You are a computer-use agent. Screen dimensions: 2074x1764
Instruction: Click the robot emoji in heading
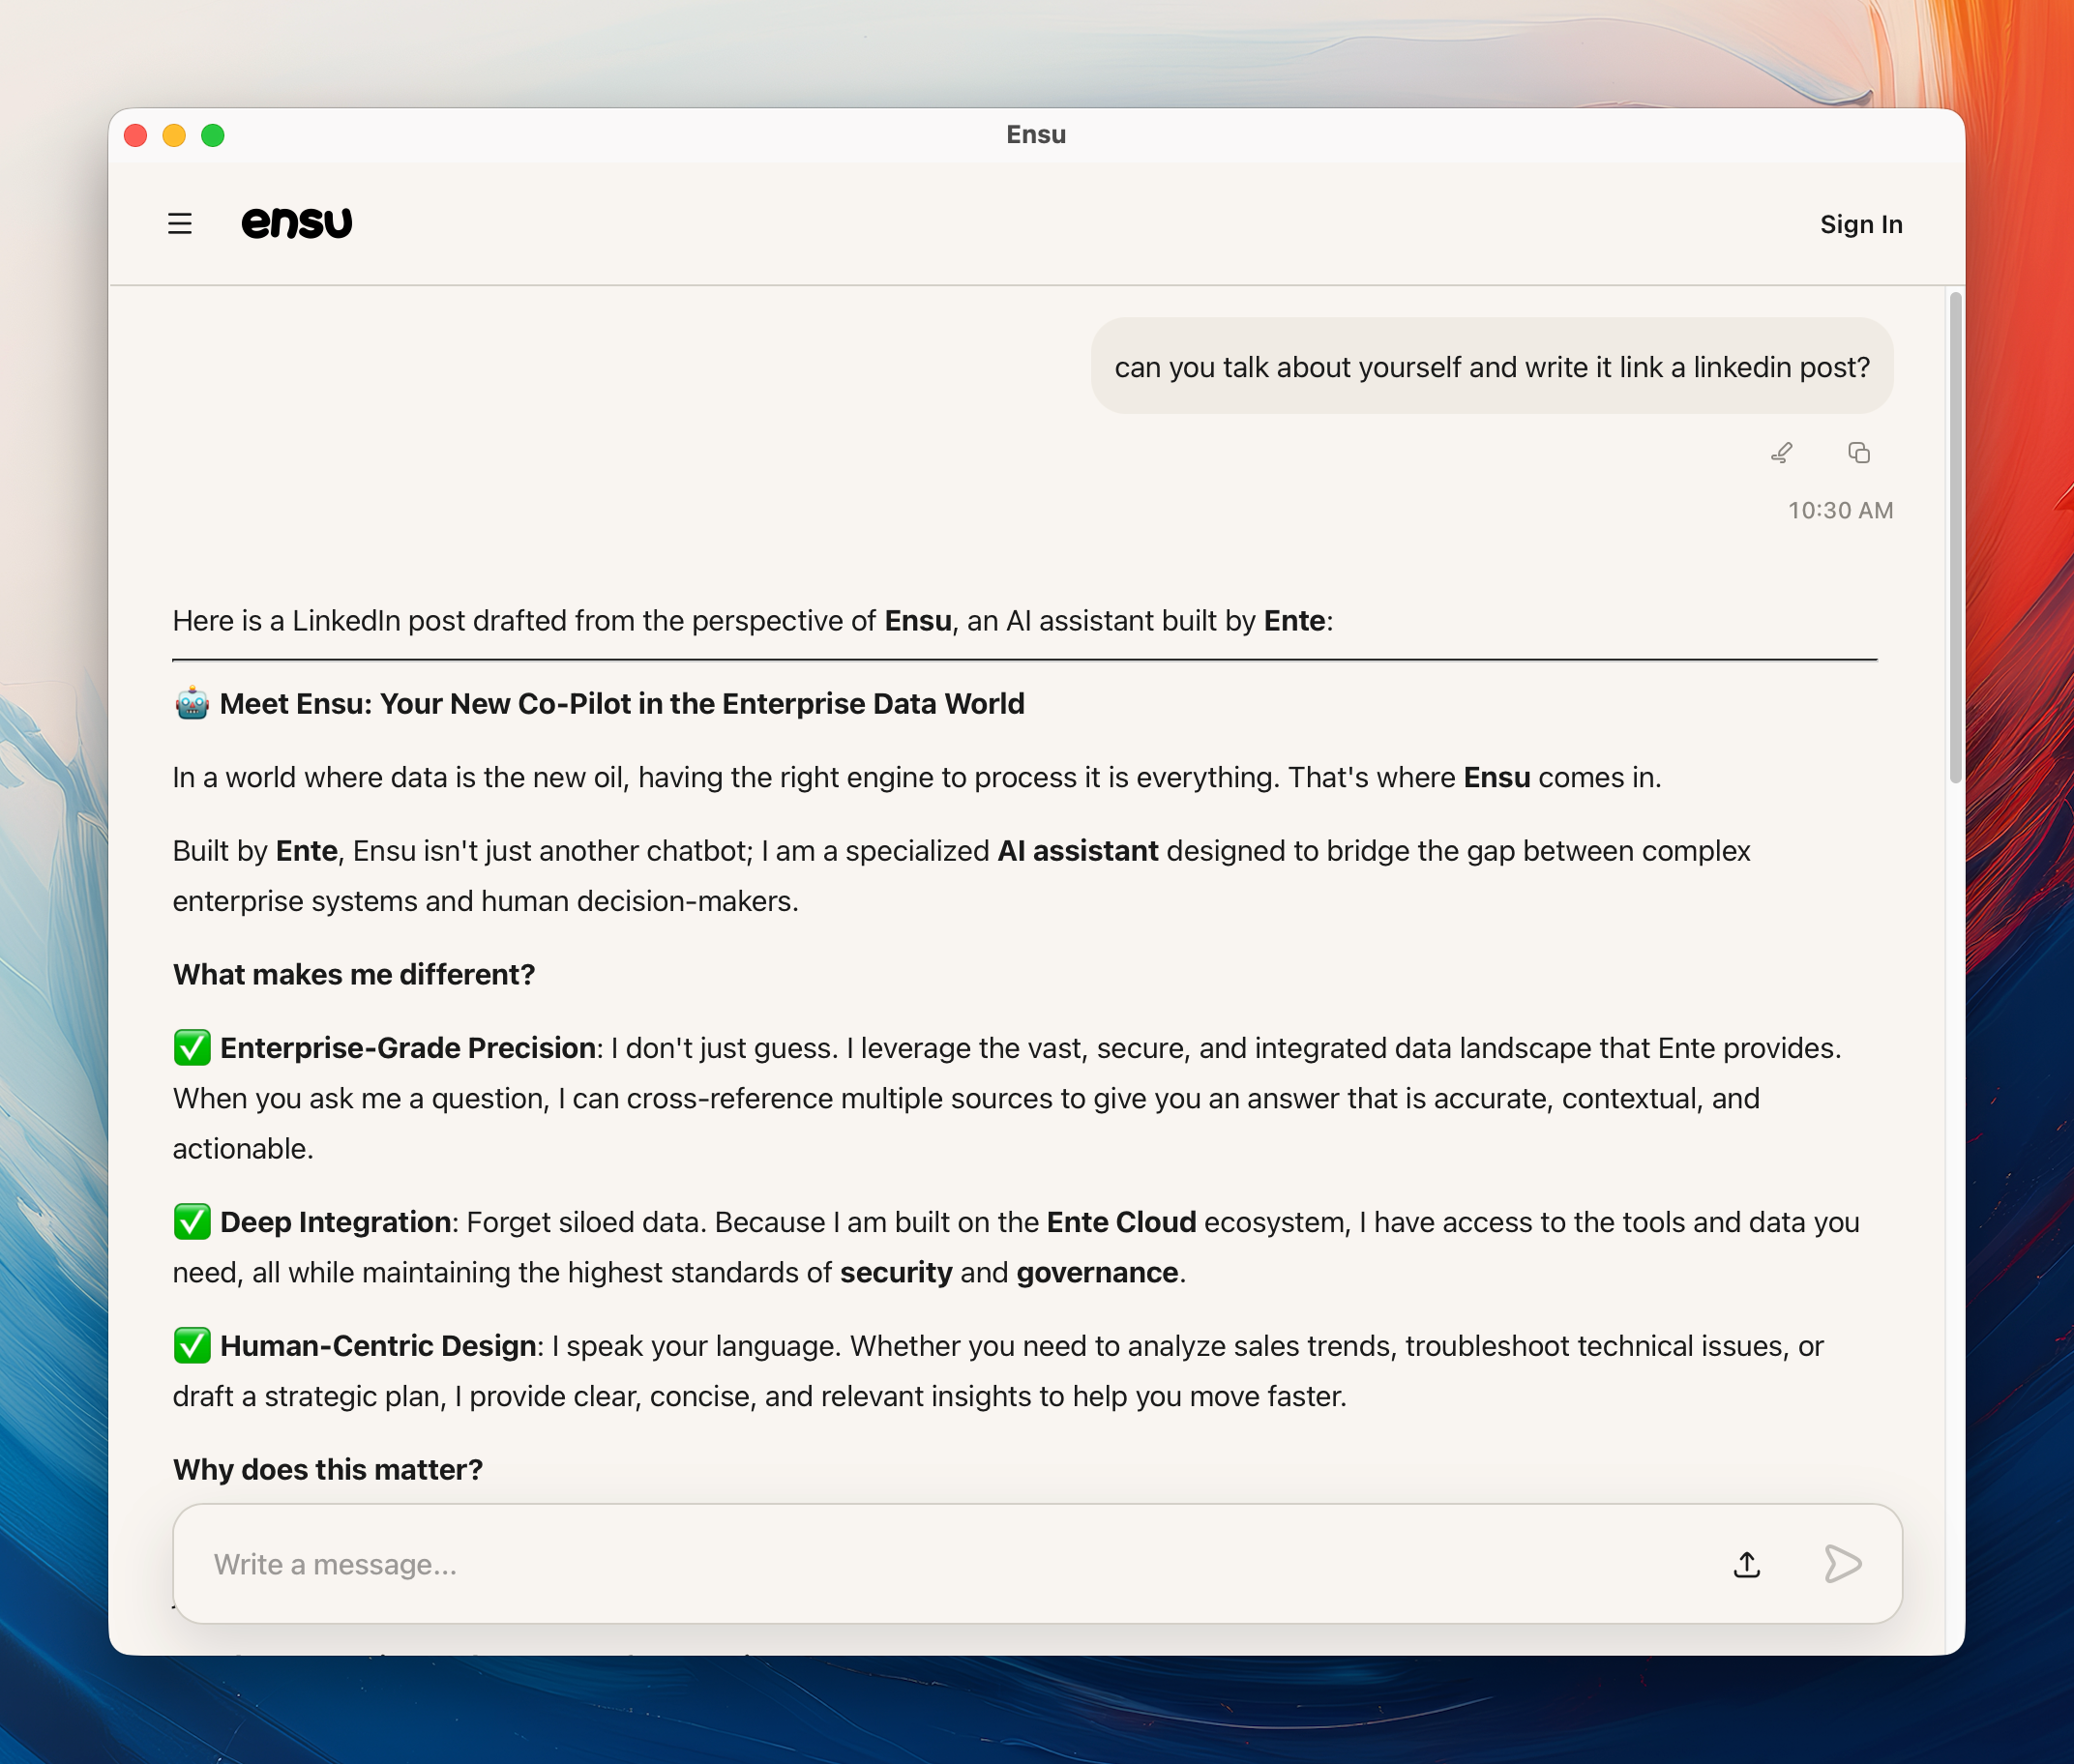(x=192, y=704)
